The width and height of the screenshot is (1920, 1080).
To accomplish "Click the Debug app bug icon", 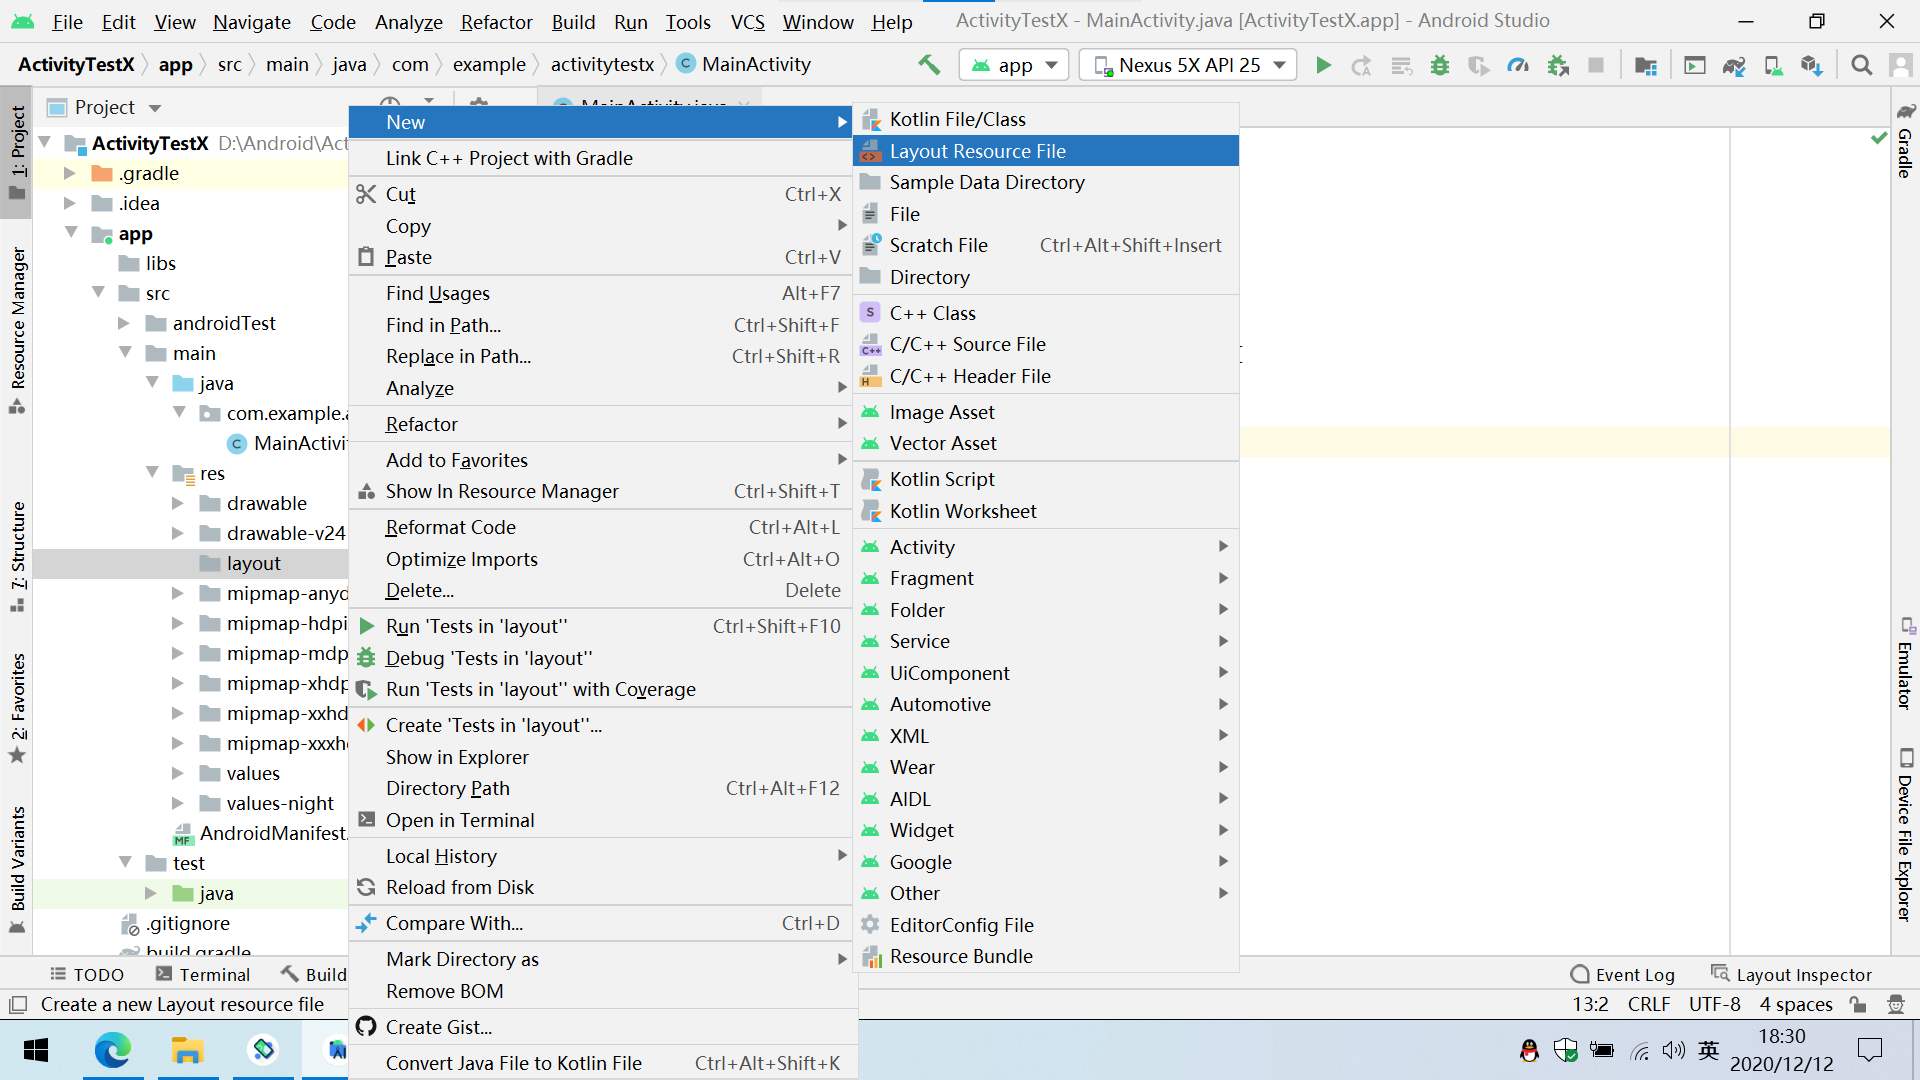I will [x=1440, y=65].
